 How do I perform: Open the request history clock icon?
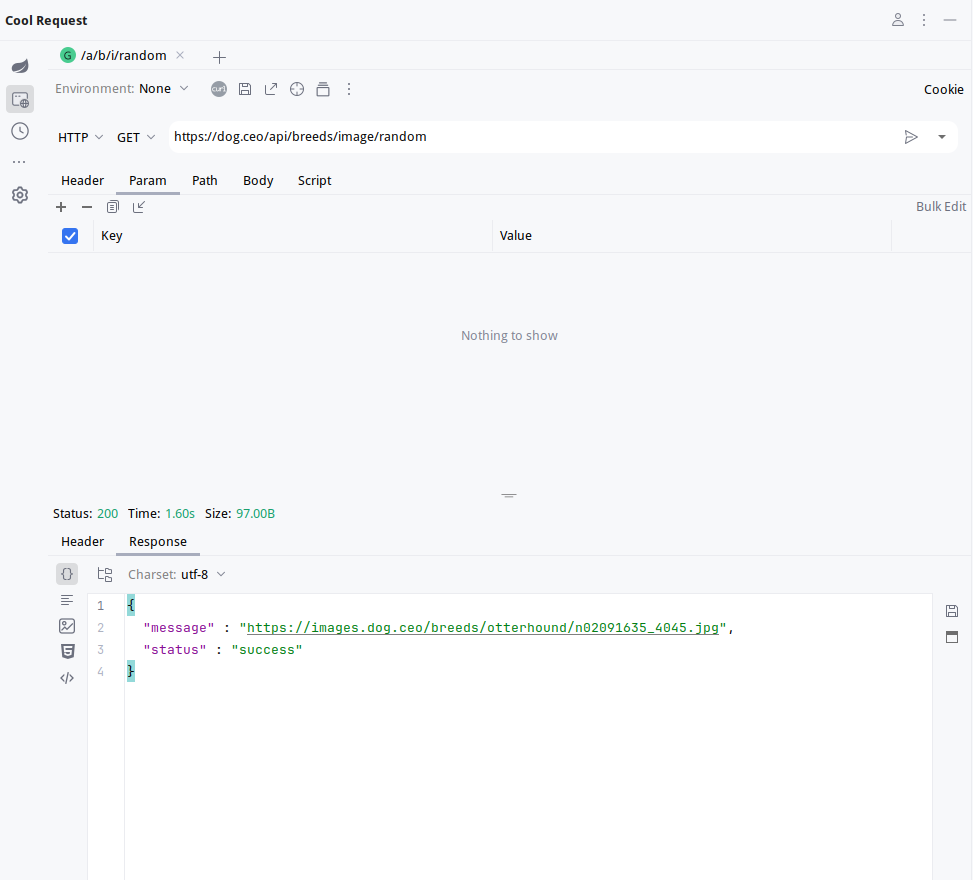pos(20,131)
